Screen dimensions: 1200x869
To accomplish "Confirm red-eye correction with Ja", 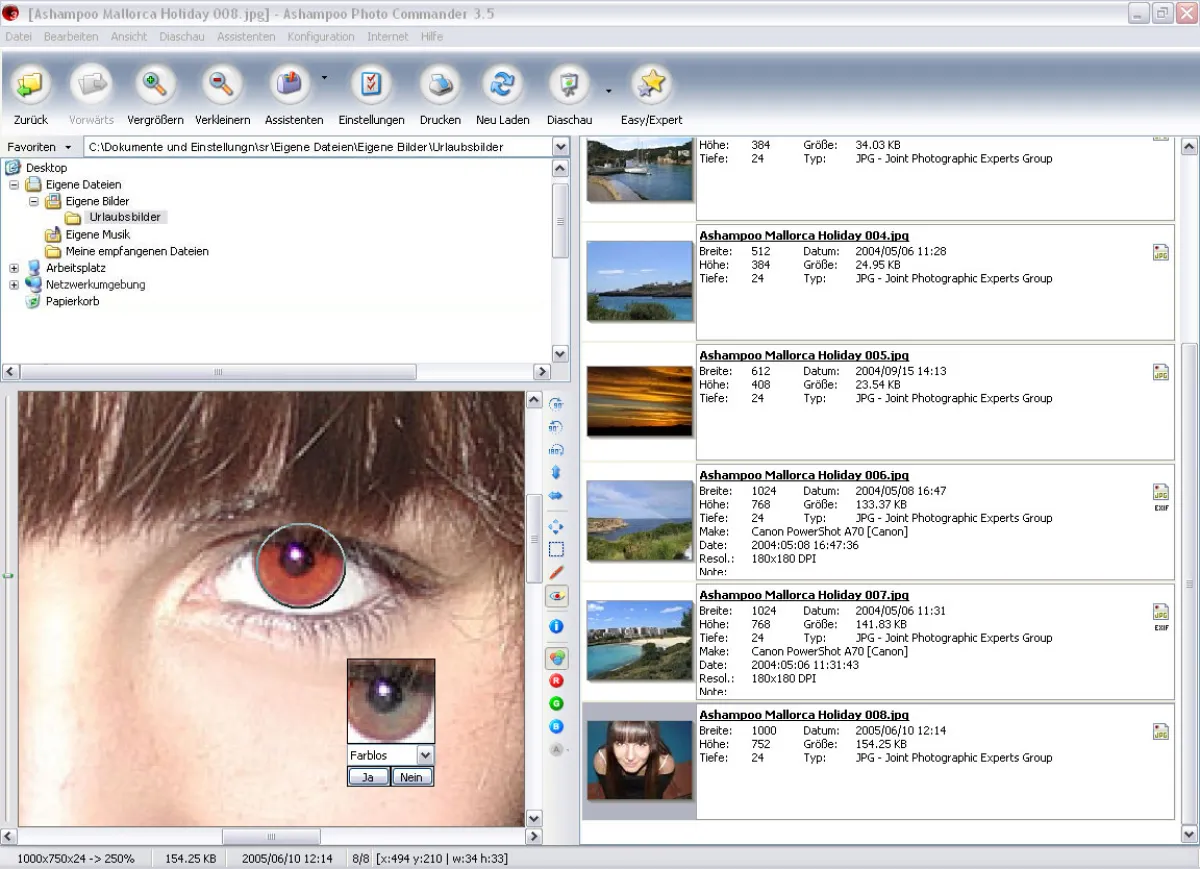I will coord(369,777).
